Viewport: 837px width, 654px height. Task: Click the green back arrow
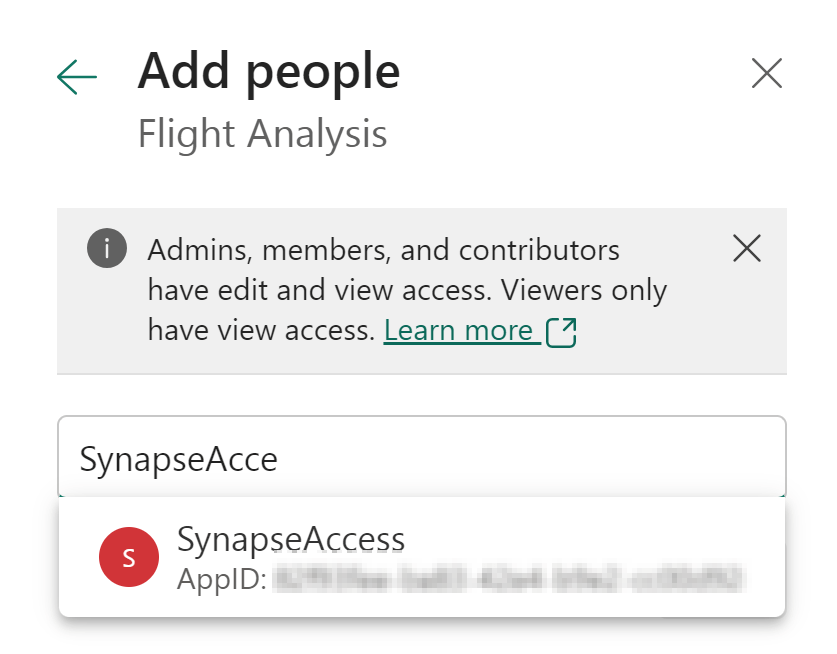(x=77, y=76)
